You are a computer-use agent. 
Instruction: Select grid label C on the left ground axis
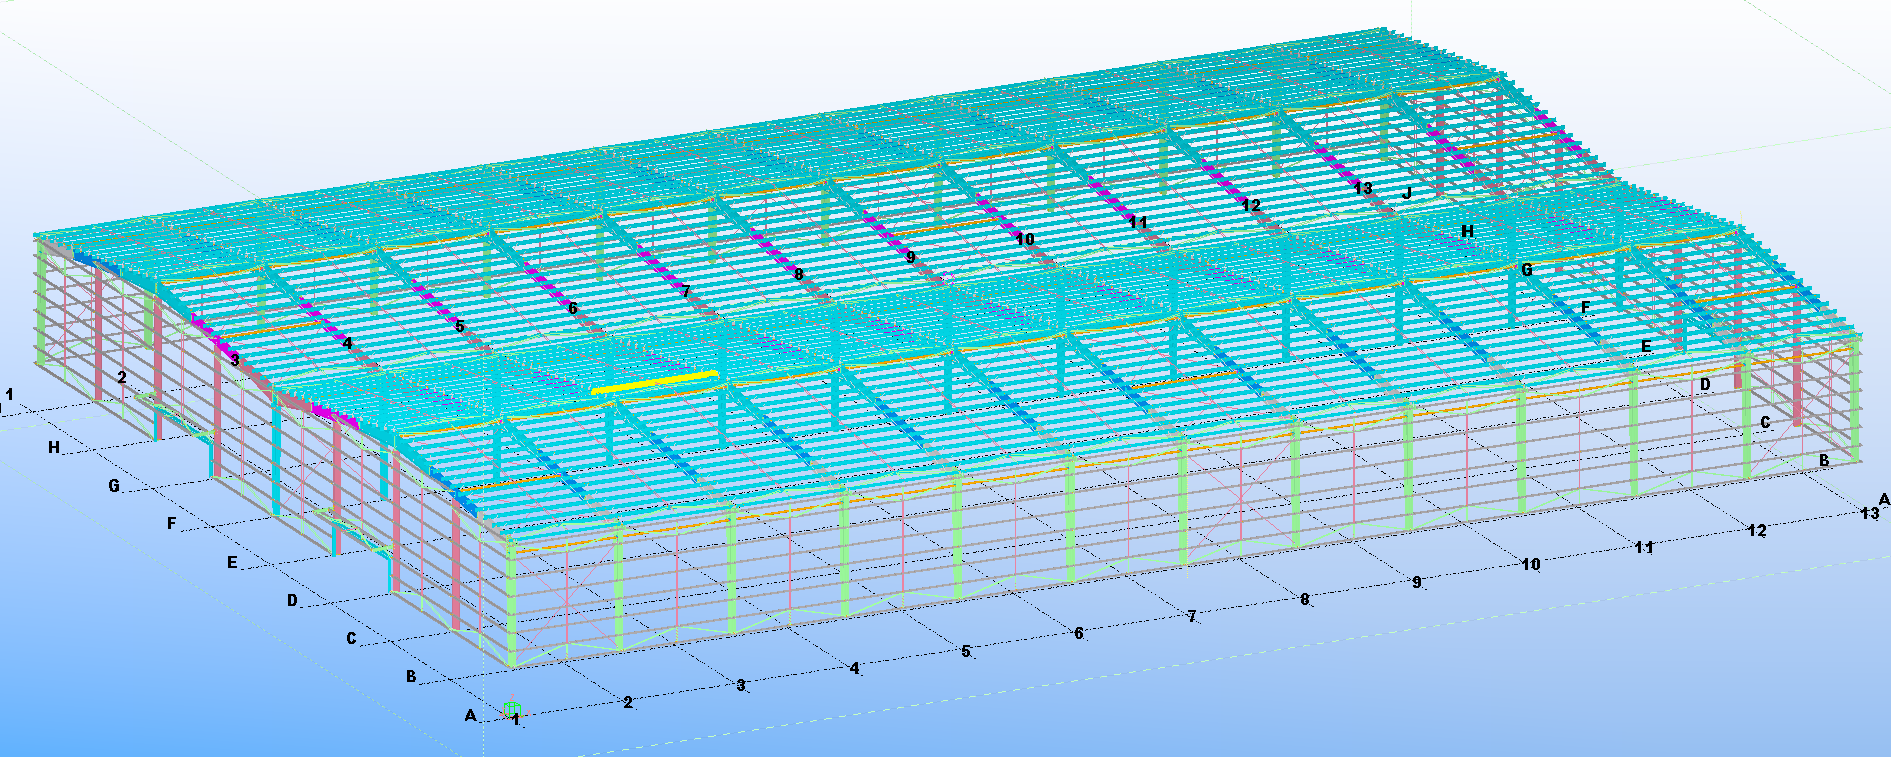point(351,638)
